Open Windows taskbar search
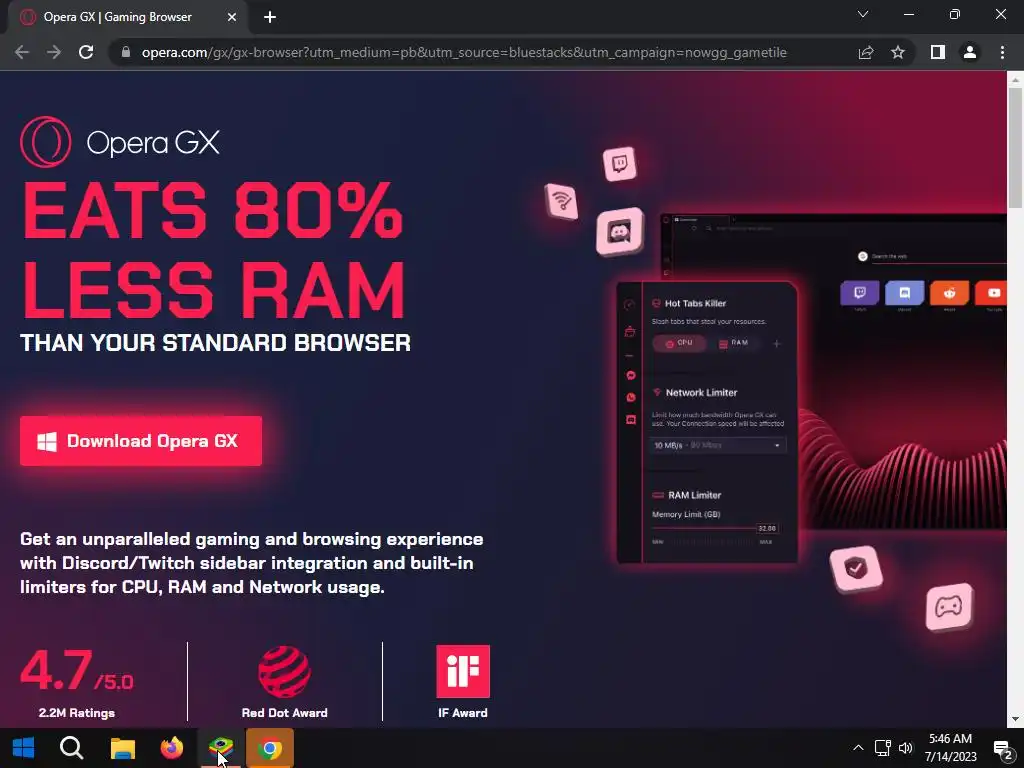Viewport: 1024px width, 768px height. click(71, 748)
